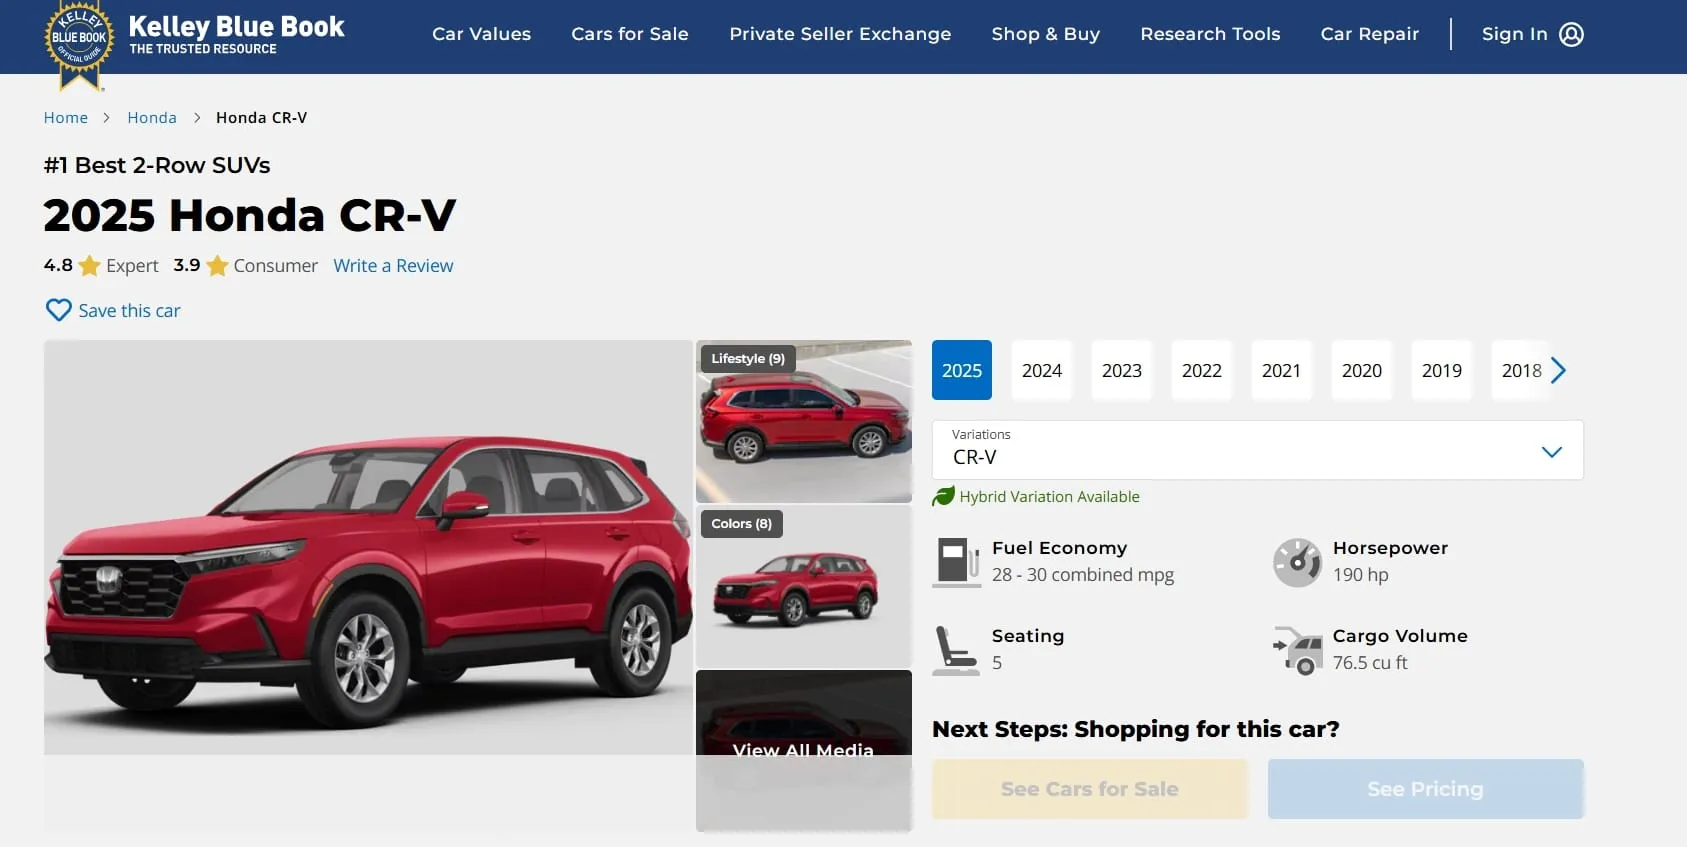Go to Home breadcrumb link

pos(66,118)
